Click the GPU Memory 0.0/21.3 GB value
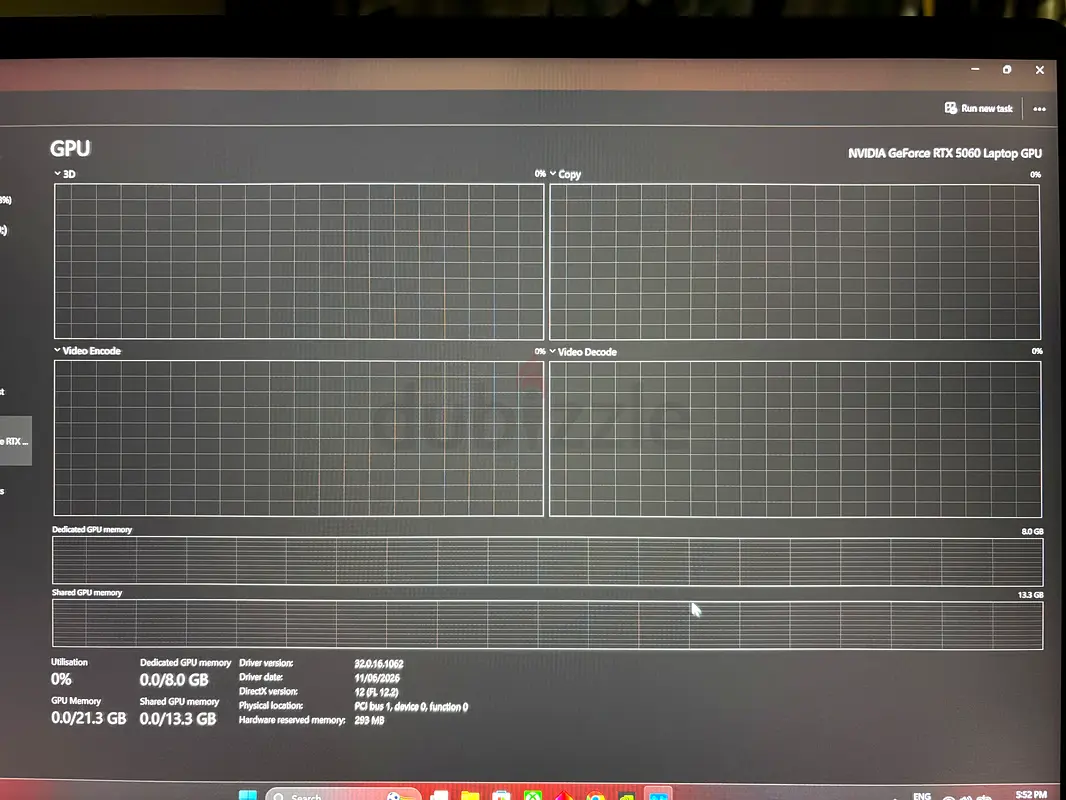 [88, 718]
